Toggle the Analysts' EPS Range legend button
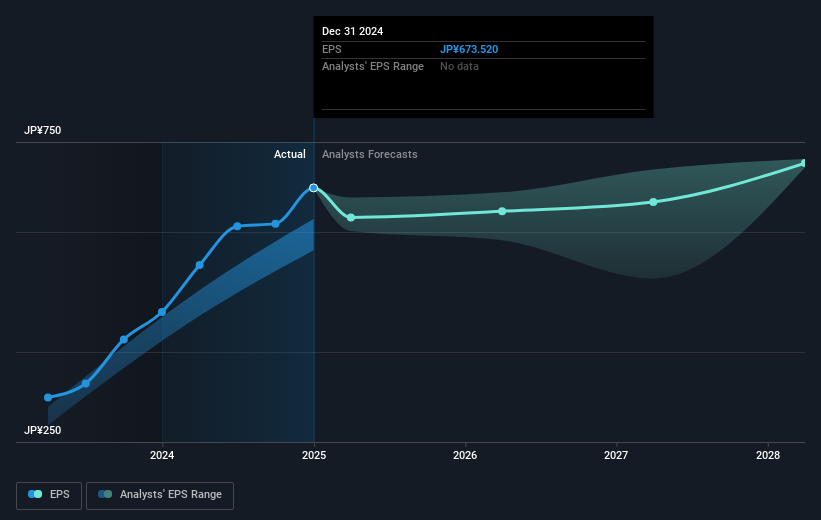Image resolution: width=821 pixels, height=520 pixels. tap(160, 495)
